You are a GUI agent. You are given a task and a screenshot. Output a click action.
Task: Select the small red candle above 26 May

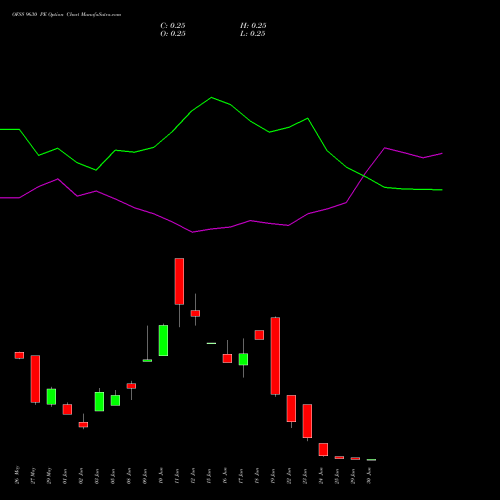tap(19, 355)
